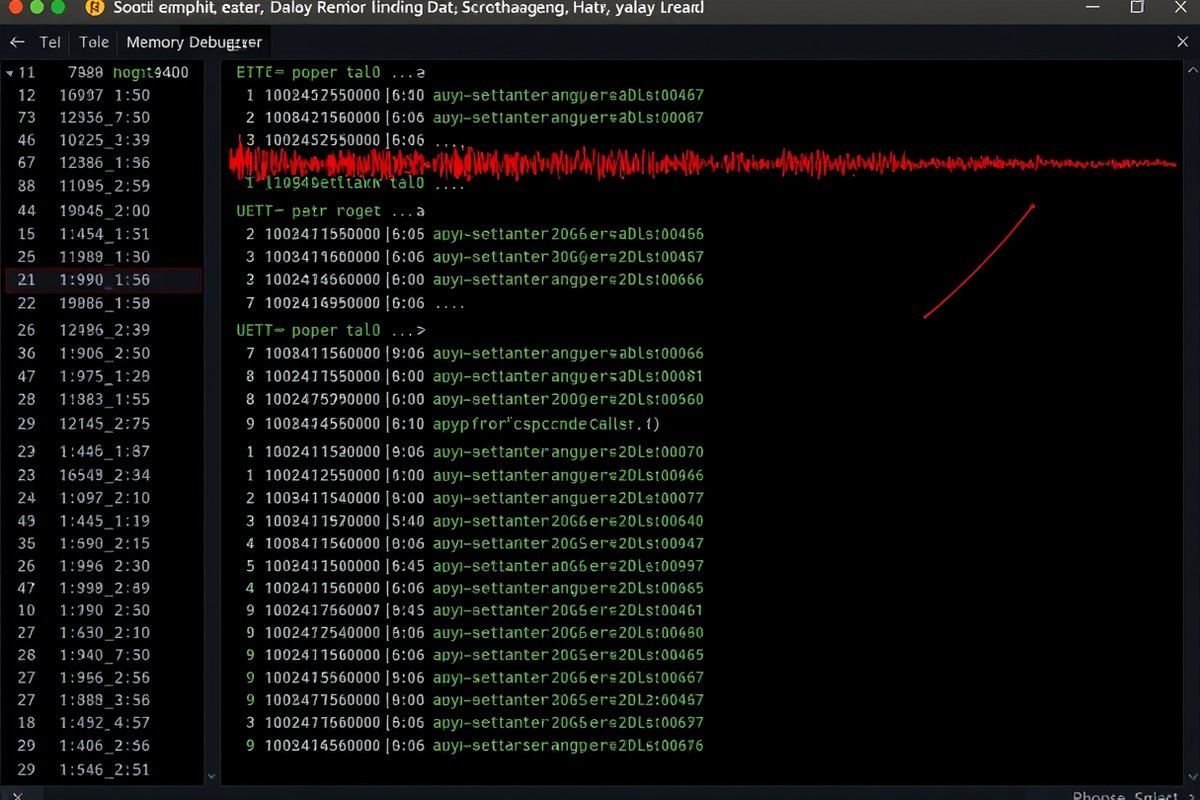Pick the log line ending in 00461
Image resolution: width=1200 pixels, height=800 pixels.
474,609
